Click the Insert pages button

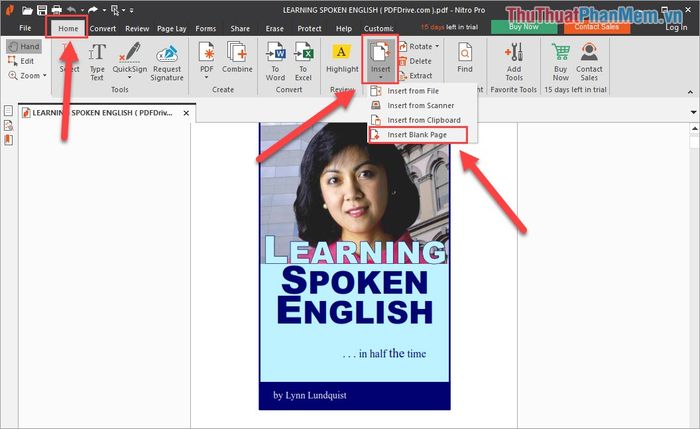(380, 59)
